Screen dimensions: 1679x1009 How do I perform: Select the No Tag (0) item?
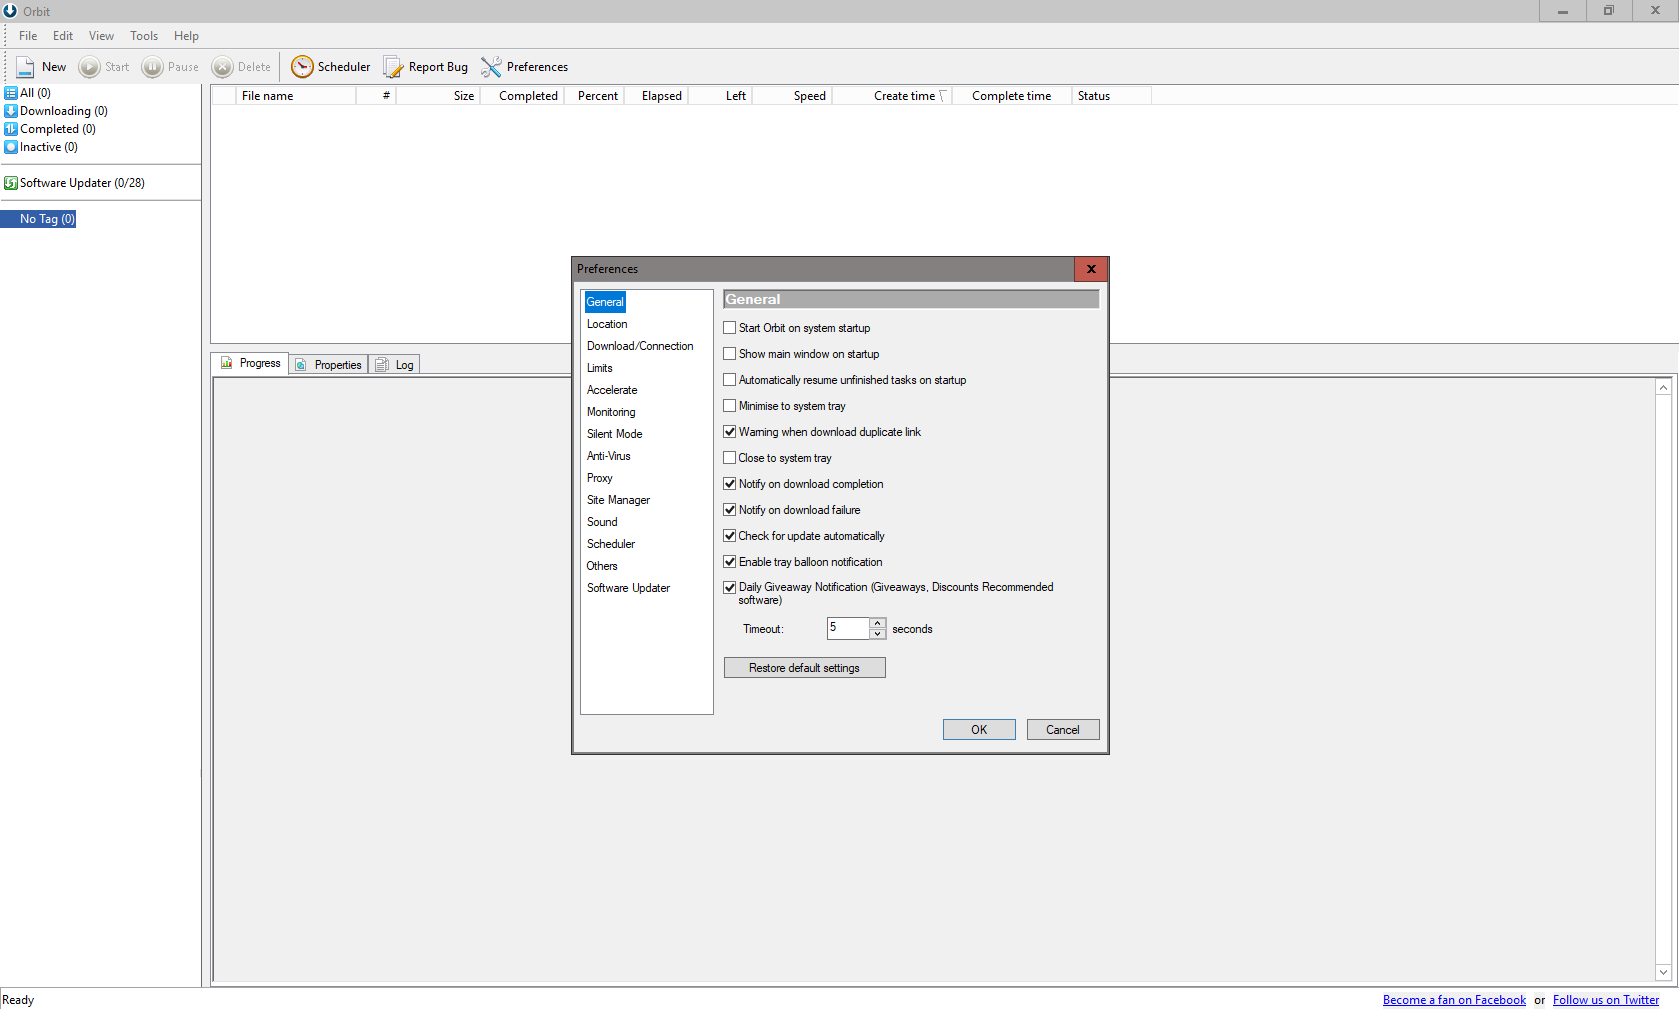[x=47, y=219]
